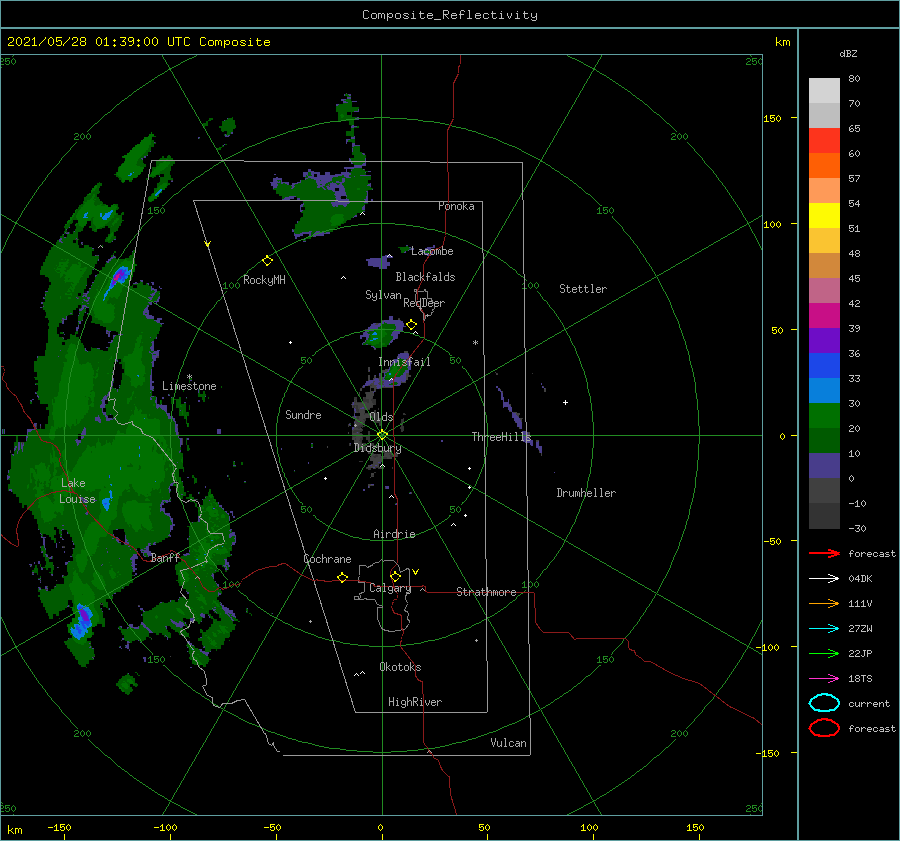Click the 20 dBZ green color swatch
900x841 pixels.
click(x=824, y=416)
